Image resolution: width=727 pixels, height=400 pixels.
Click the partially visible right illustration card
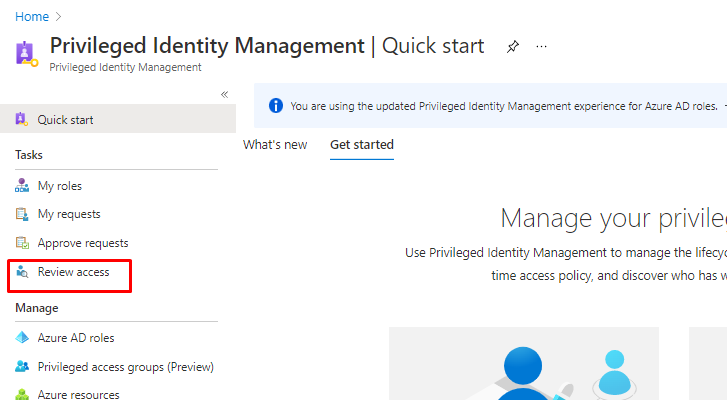708,365
